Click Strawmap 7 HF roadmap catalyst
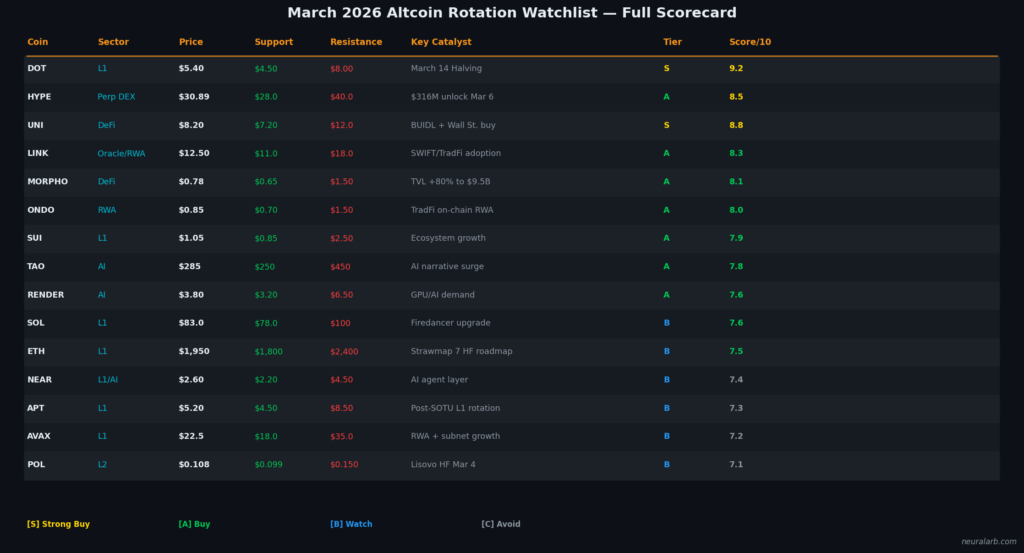 pos(462,351)
